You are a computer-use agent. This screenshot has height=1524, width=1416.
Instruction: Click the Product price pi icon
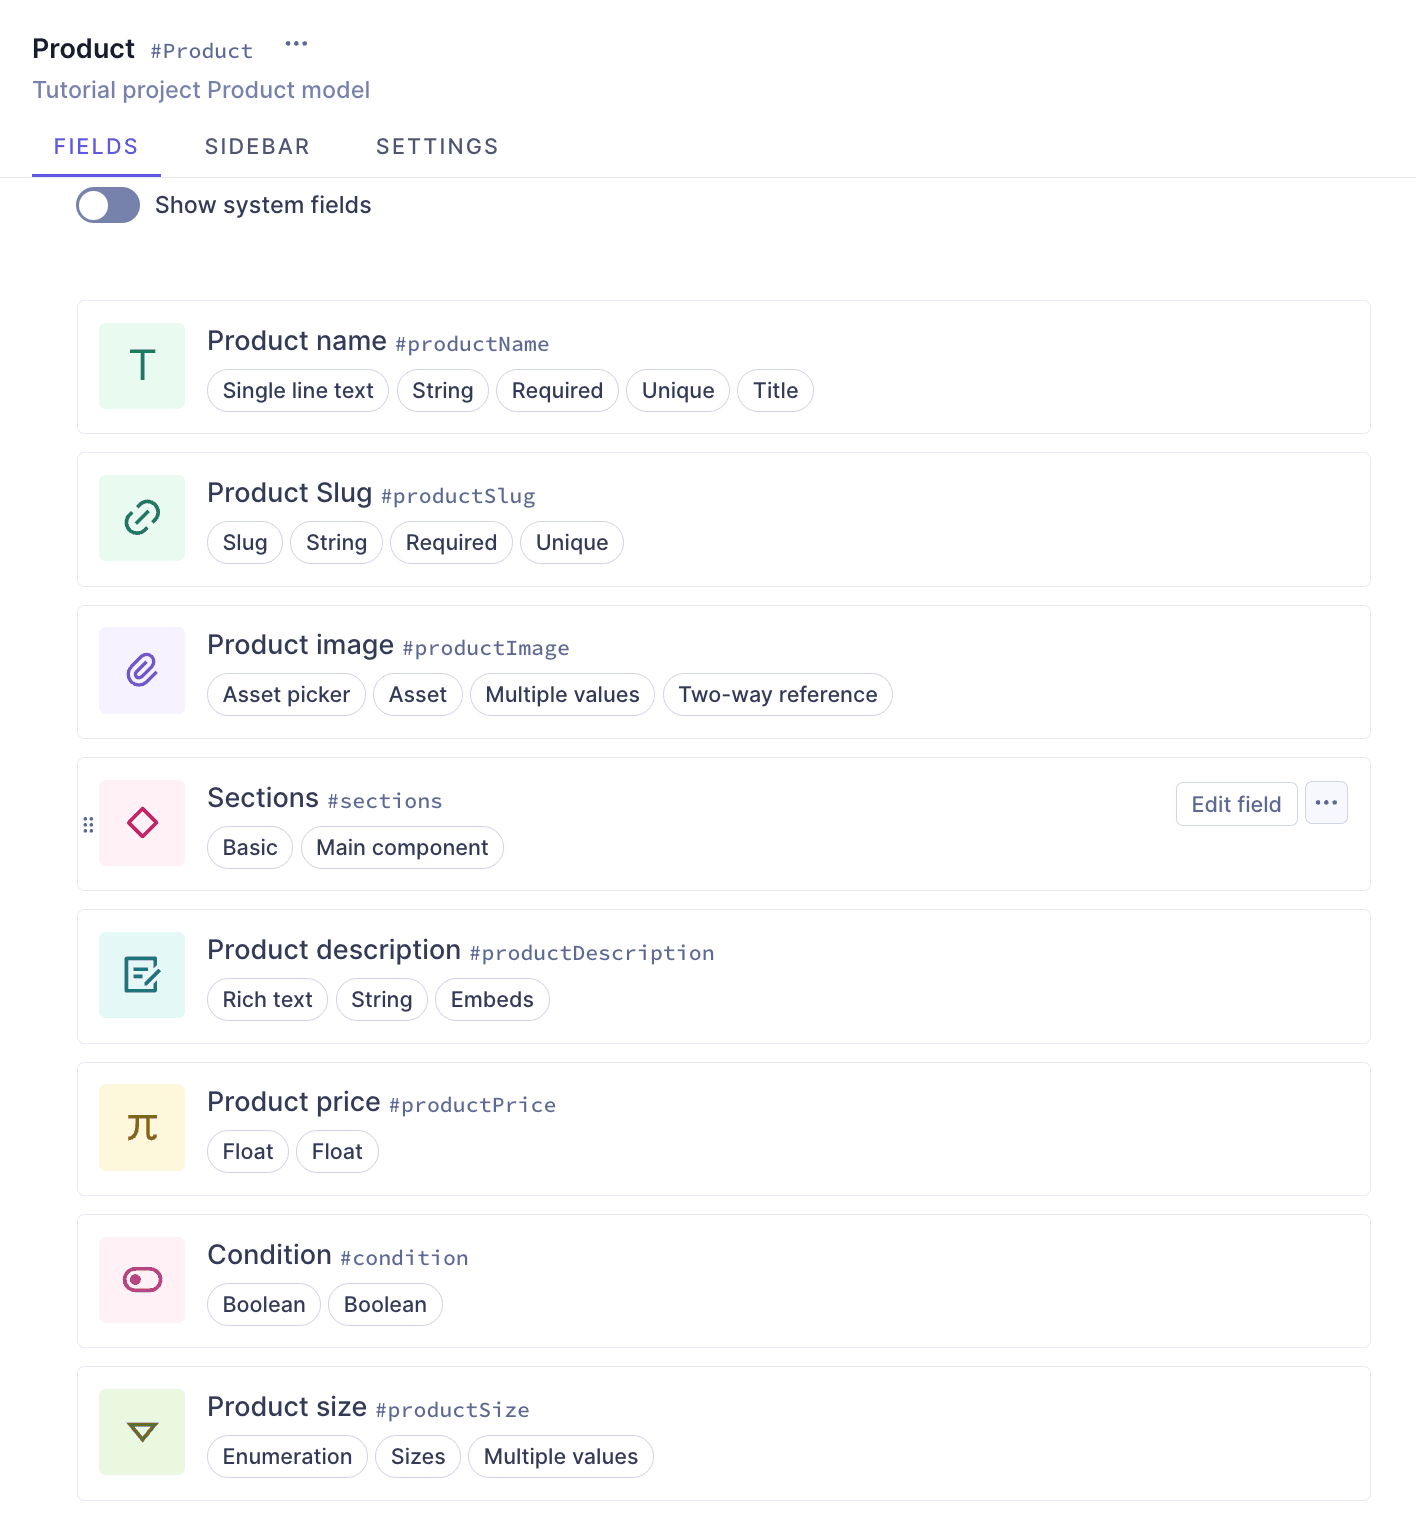tap(142, 1127)
